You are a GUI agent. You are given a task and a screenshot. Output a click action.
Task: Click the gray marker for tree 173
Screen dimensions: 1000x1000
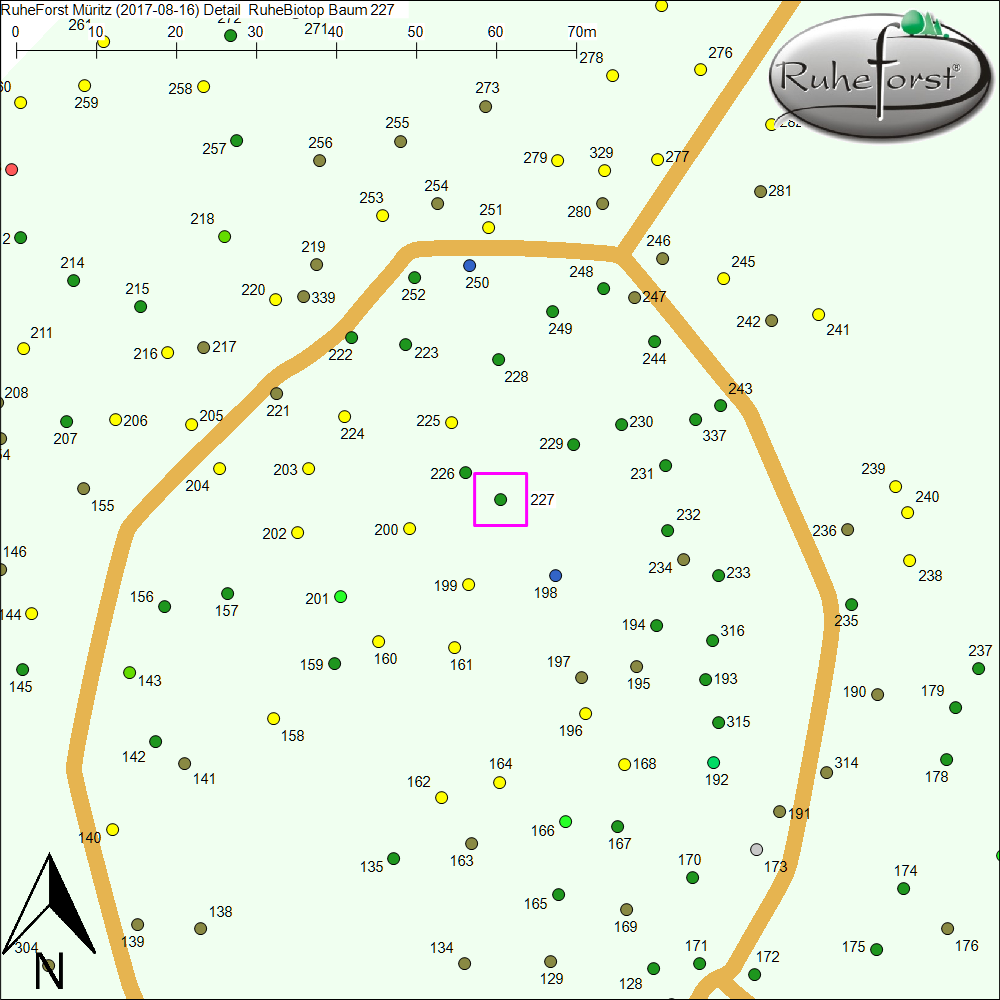point(756,849)
